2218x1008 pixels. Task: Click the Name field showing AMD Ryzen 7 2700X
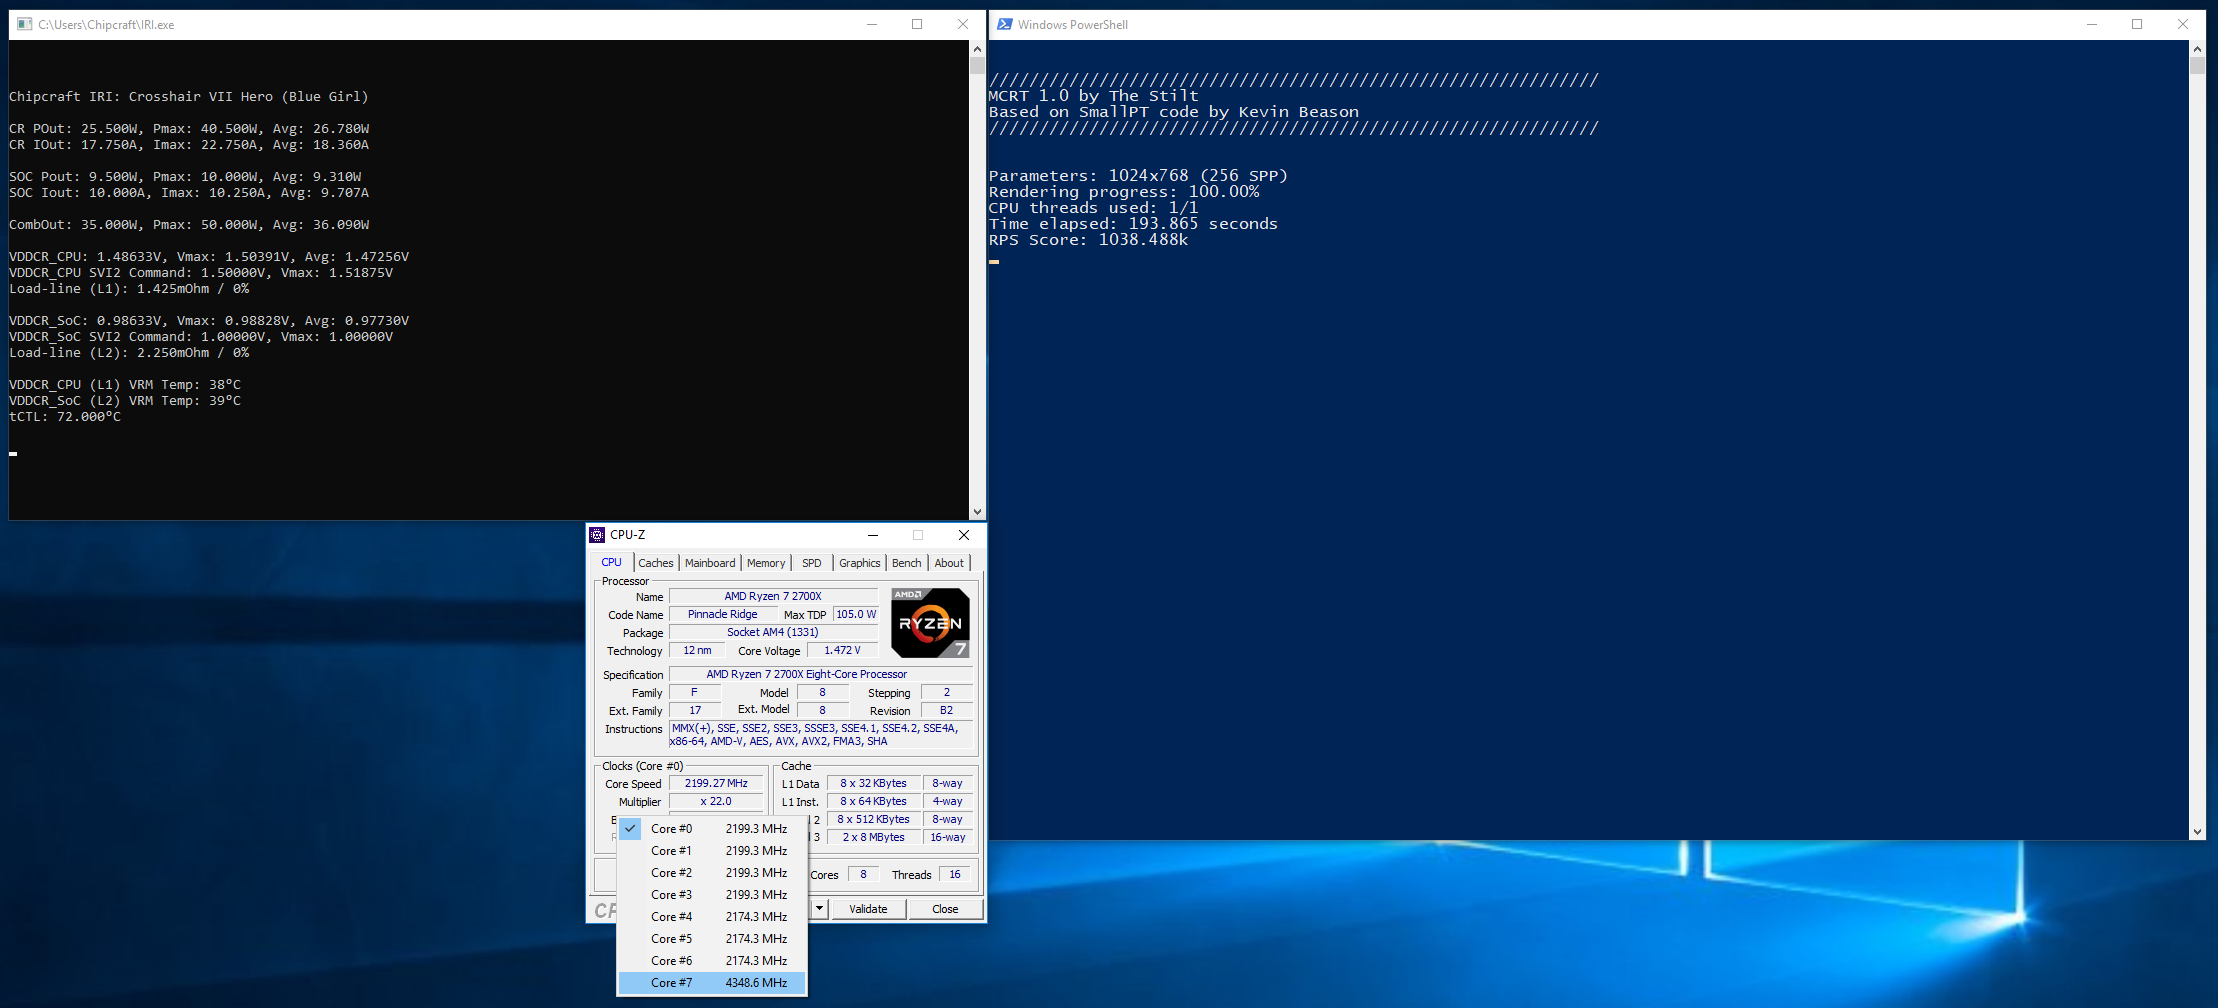[773, 596]
